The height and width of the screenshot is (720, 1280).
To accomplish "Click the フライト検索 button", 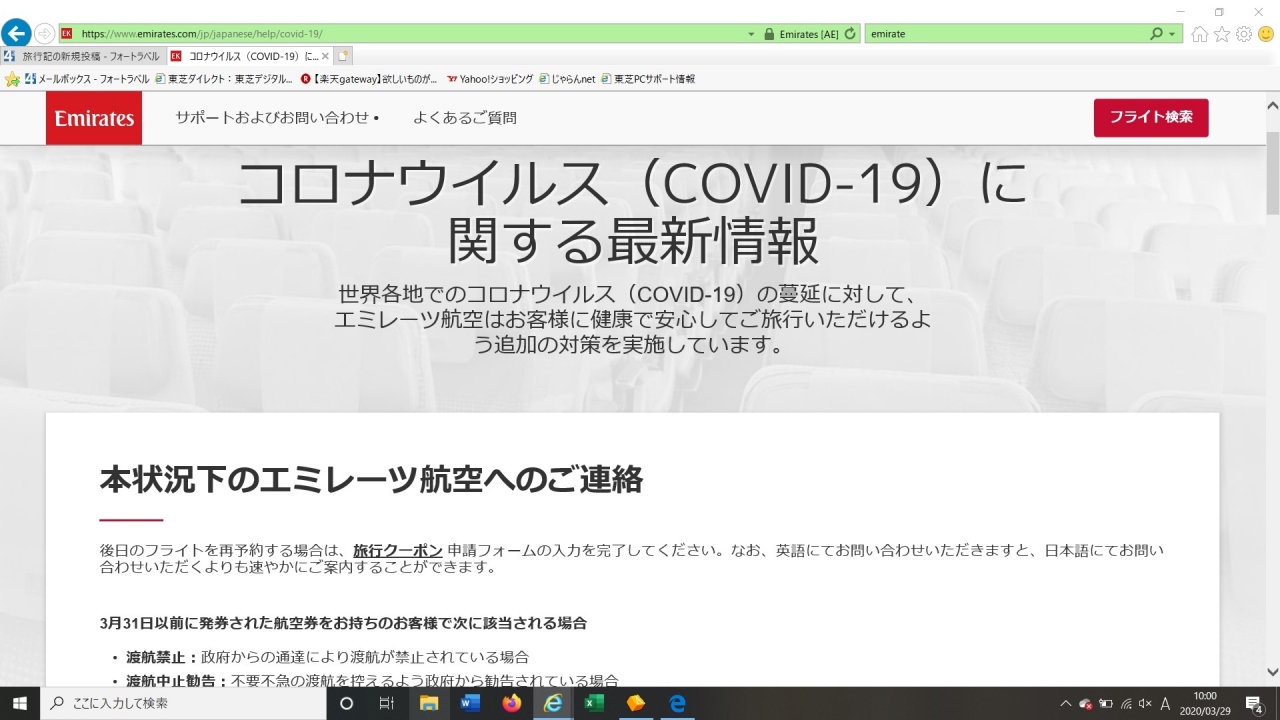I will click(1151, 117).
